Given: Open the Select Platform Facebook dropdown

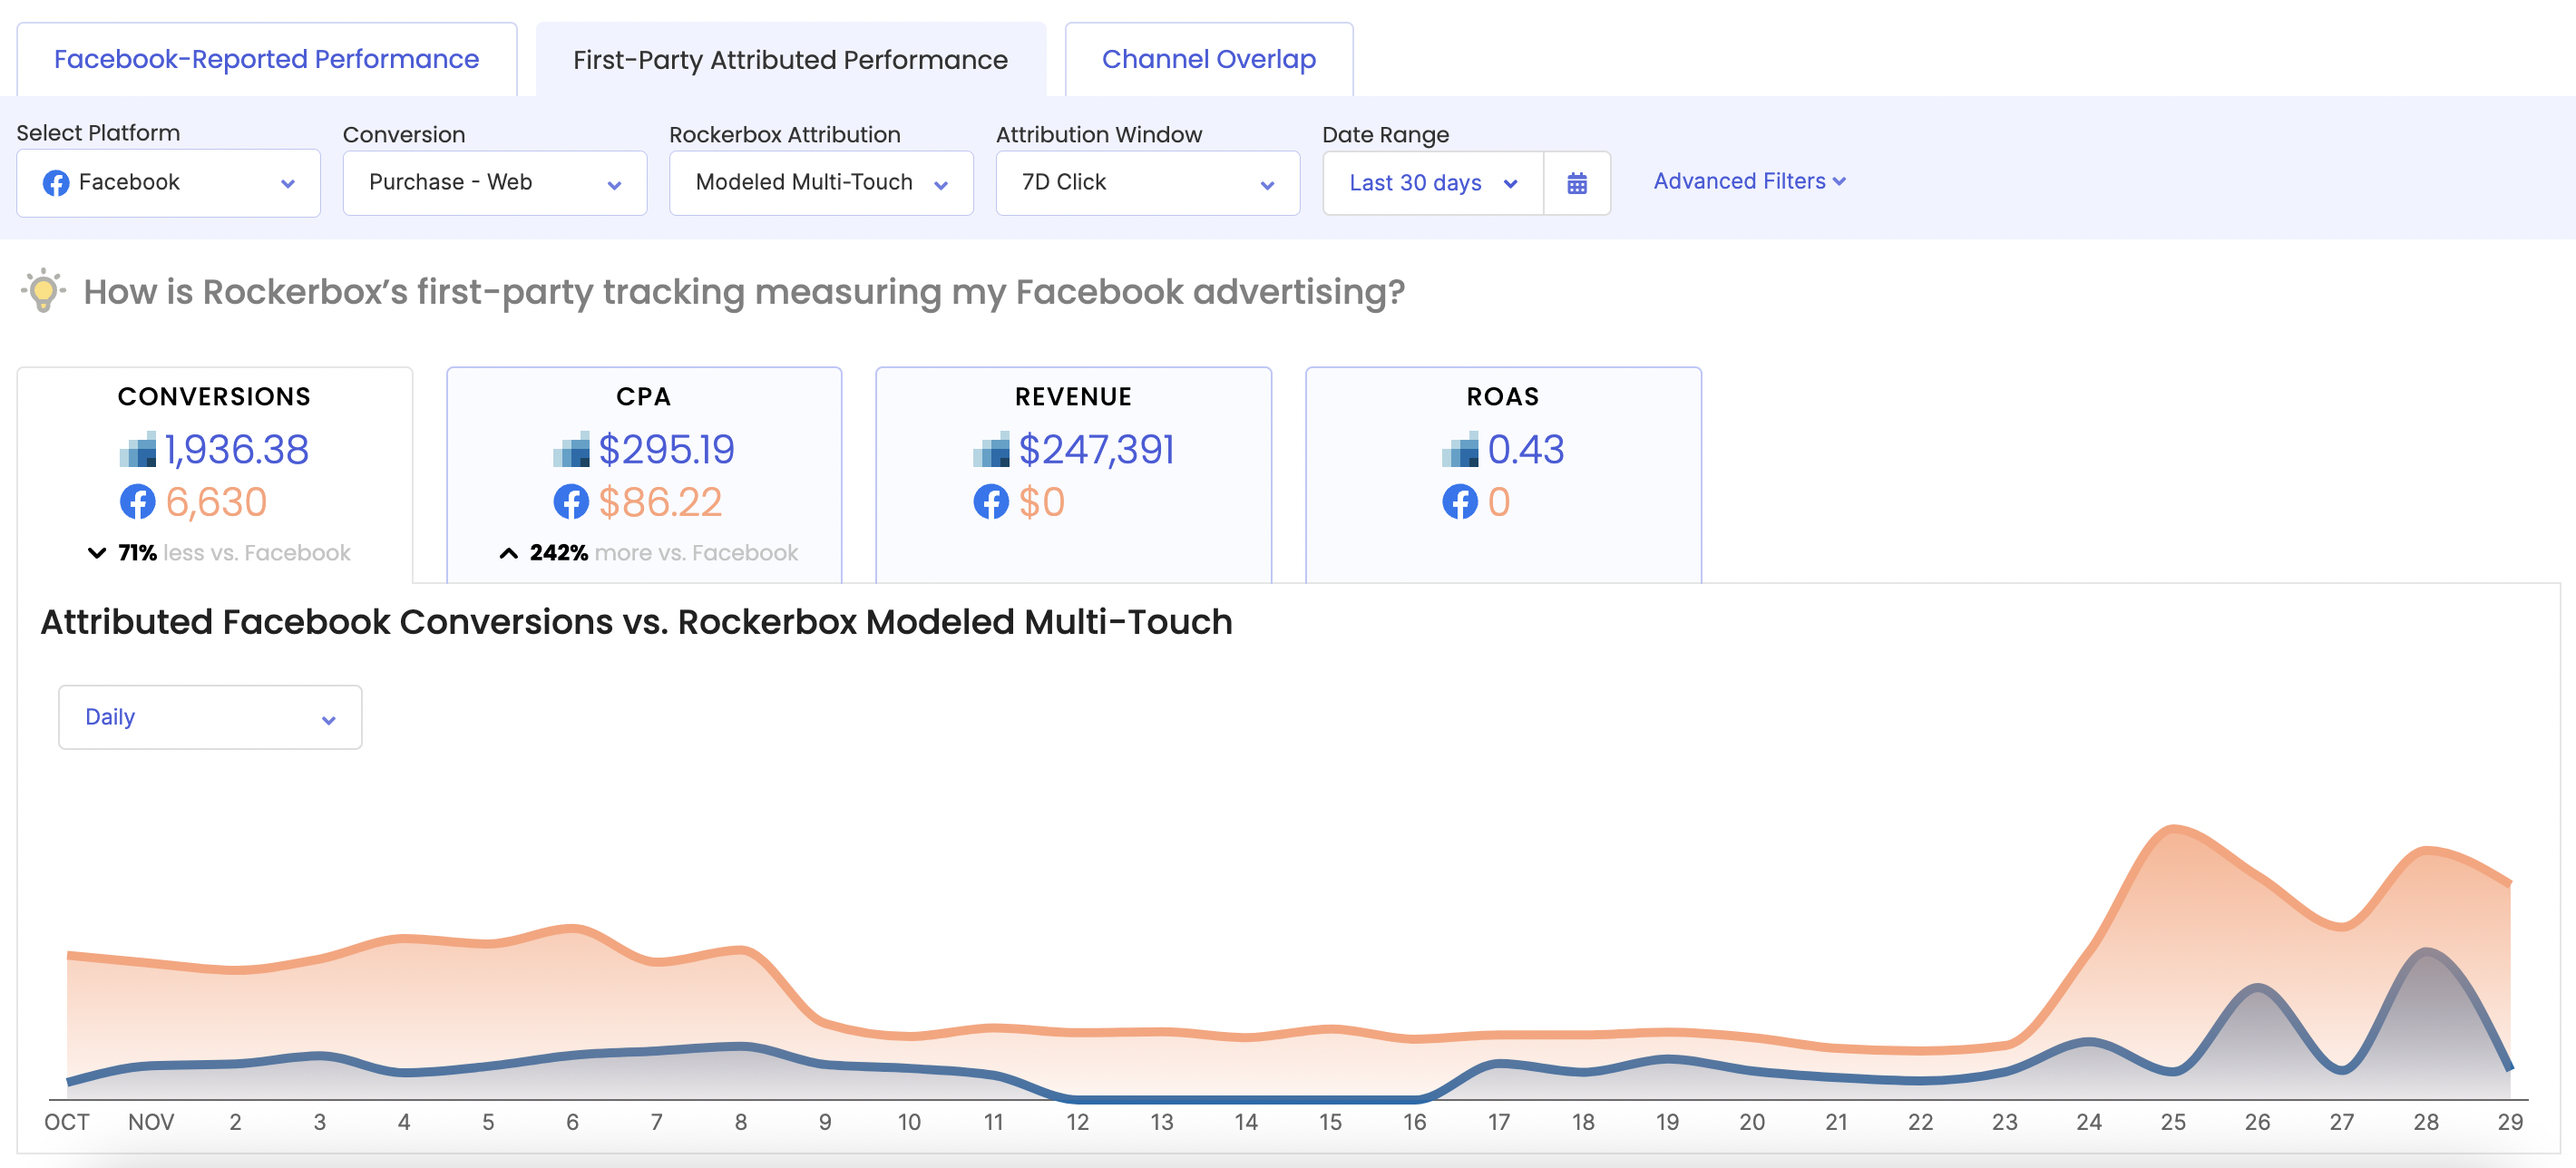Looking at the screenshot, I should pos(168,183).
